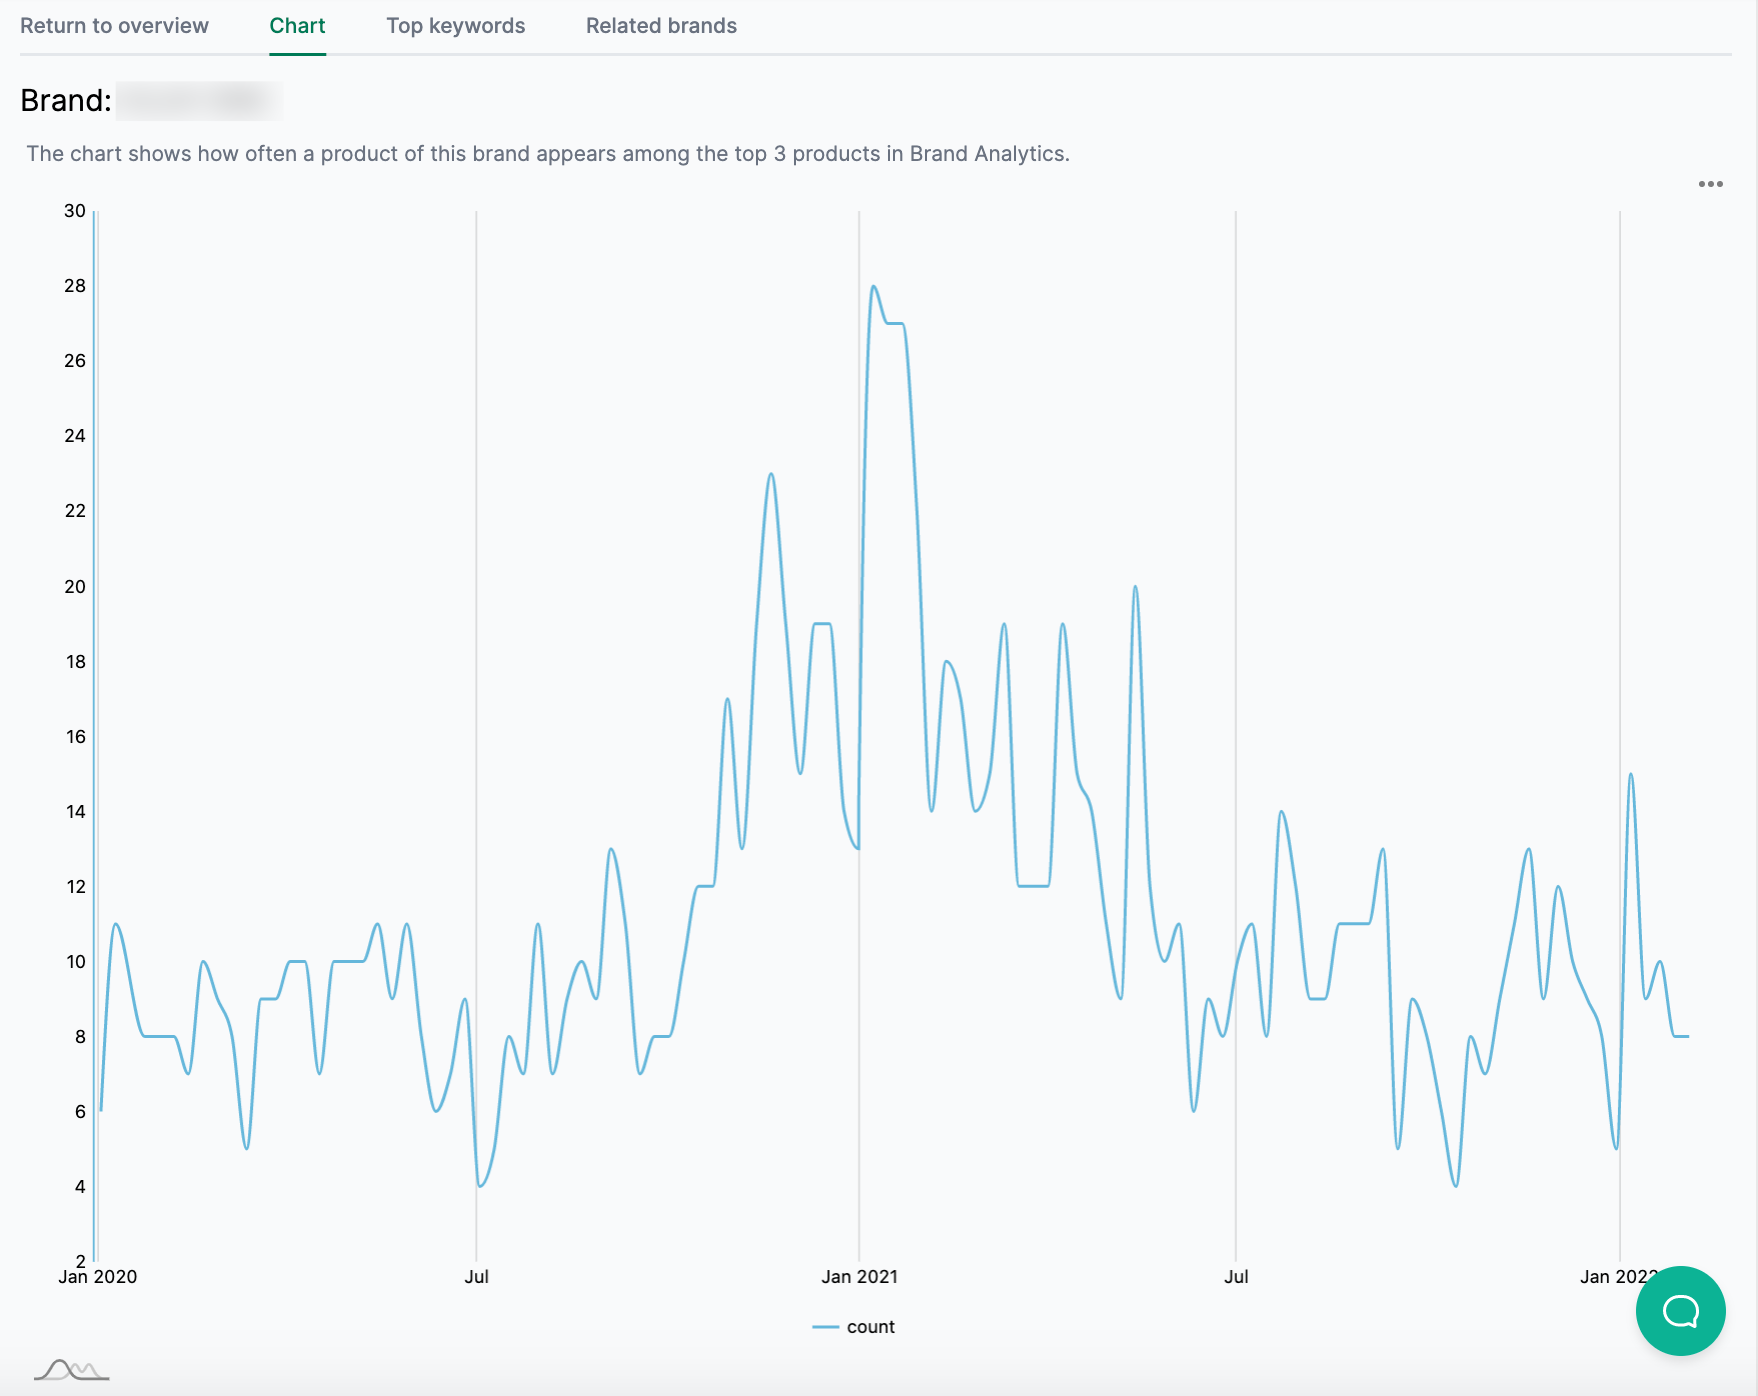Click the blue legend line marker beside count
The image size is (1758, 1396).
pos(823,1327)
